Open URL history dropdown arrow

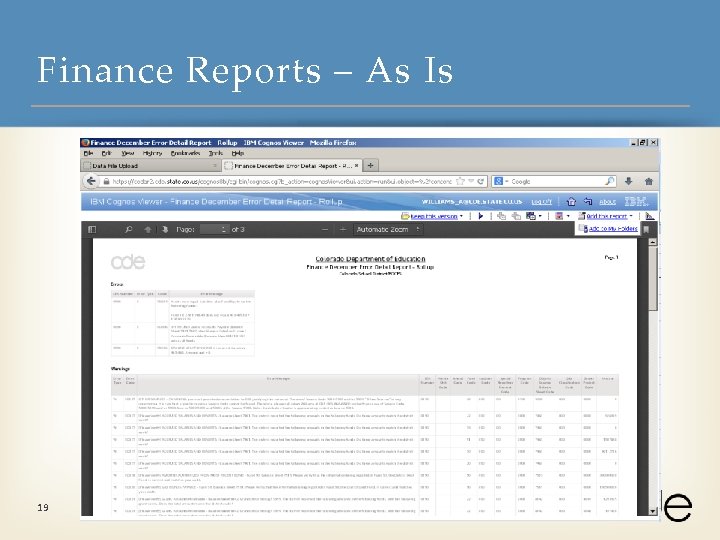pos(471,181)
